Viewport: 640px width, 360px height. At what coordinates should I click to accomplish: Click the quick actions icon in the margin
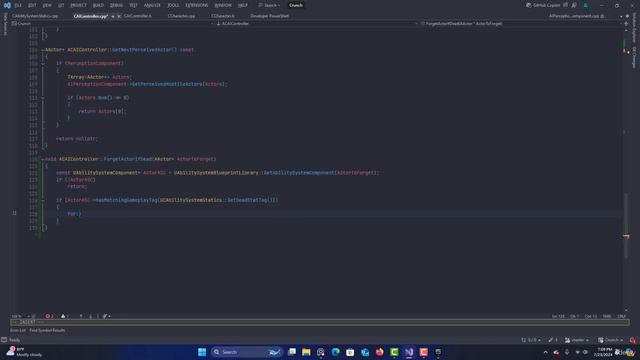coord(14,213)
